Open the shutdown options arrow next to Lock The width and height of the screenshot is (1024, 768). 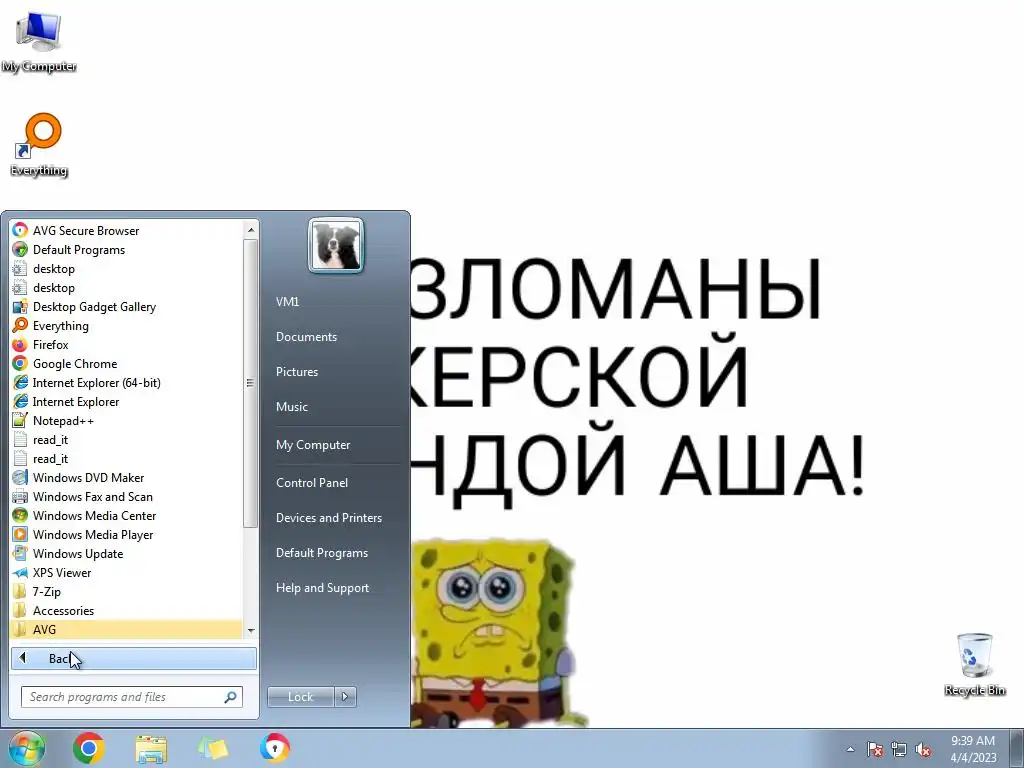[345, 697]
